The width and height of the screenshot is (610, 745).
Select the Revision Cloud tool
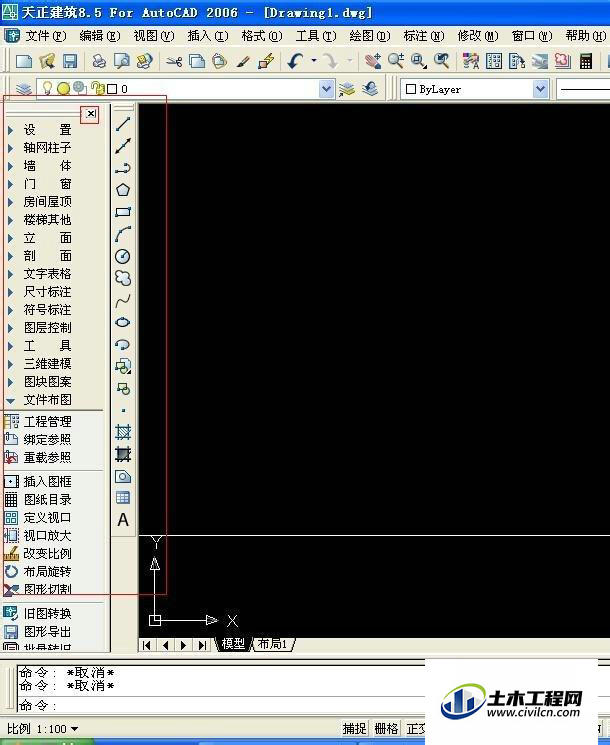123,278
